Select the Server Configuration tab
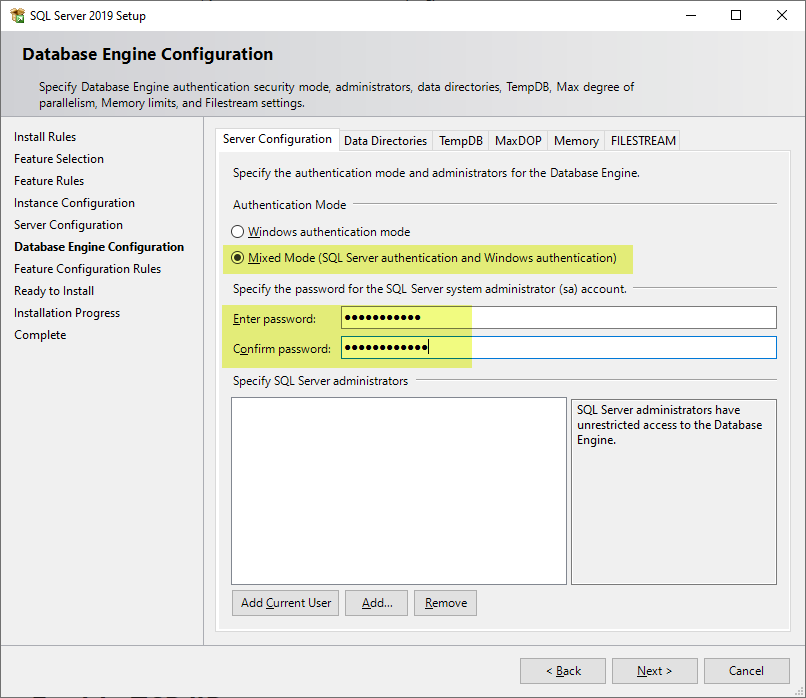 [x=277, y=140]
